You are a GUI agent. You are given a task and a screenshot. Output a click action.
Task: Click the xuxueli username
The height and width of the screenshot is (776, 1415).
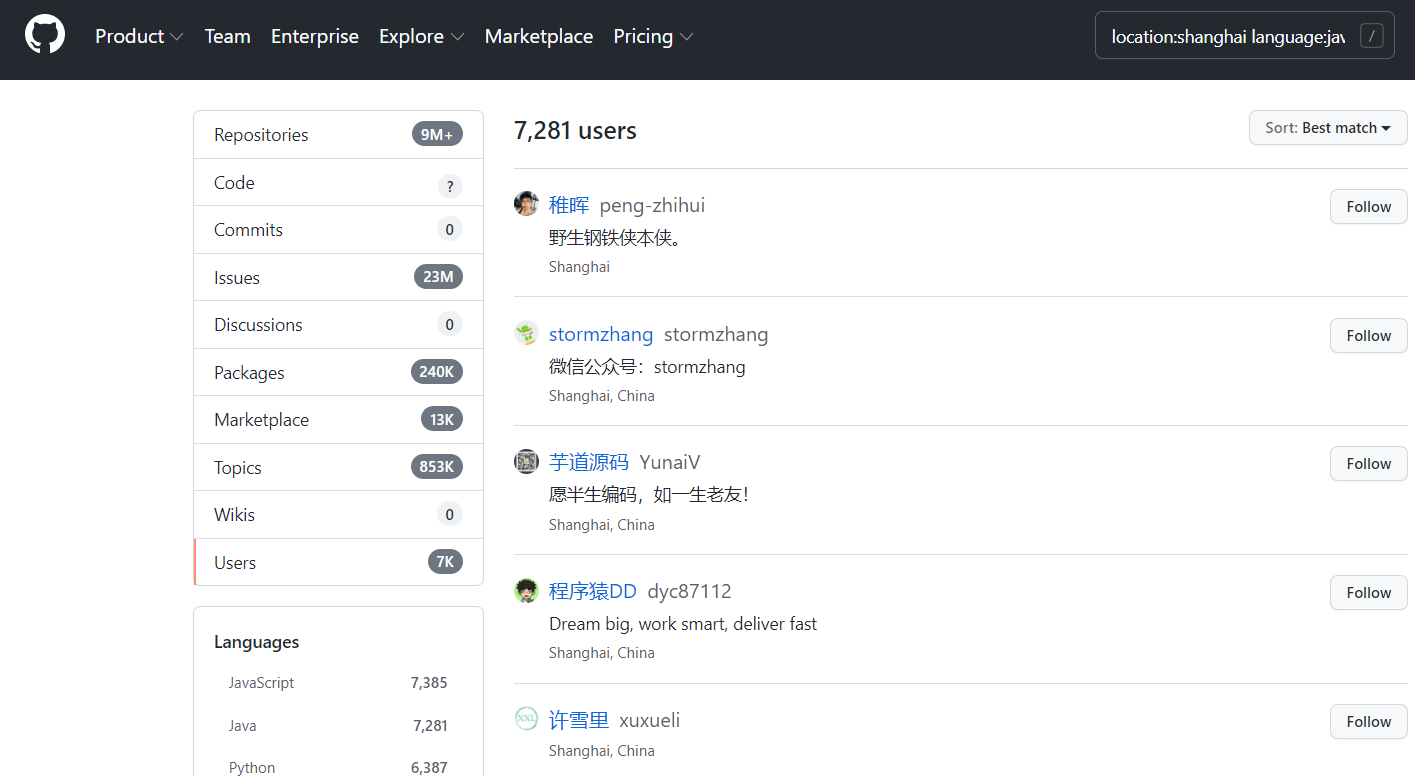click(650, 720)
